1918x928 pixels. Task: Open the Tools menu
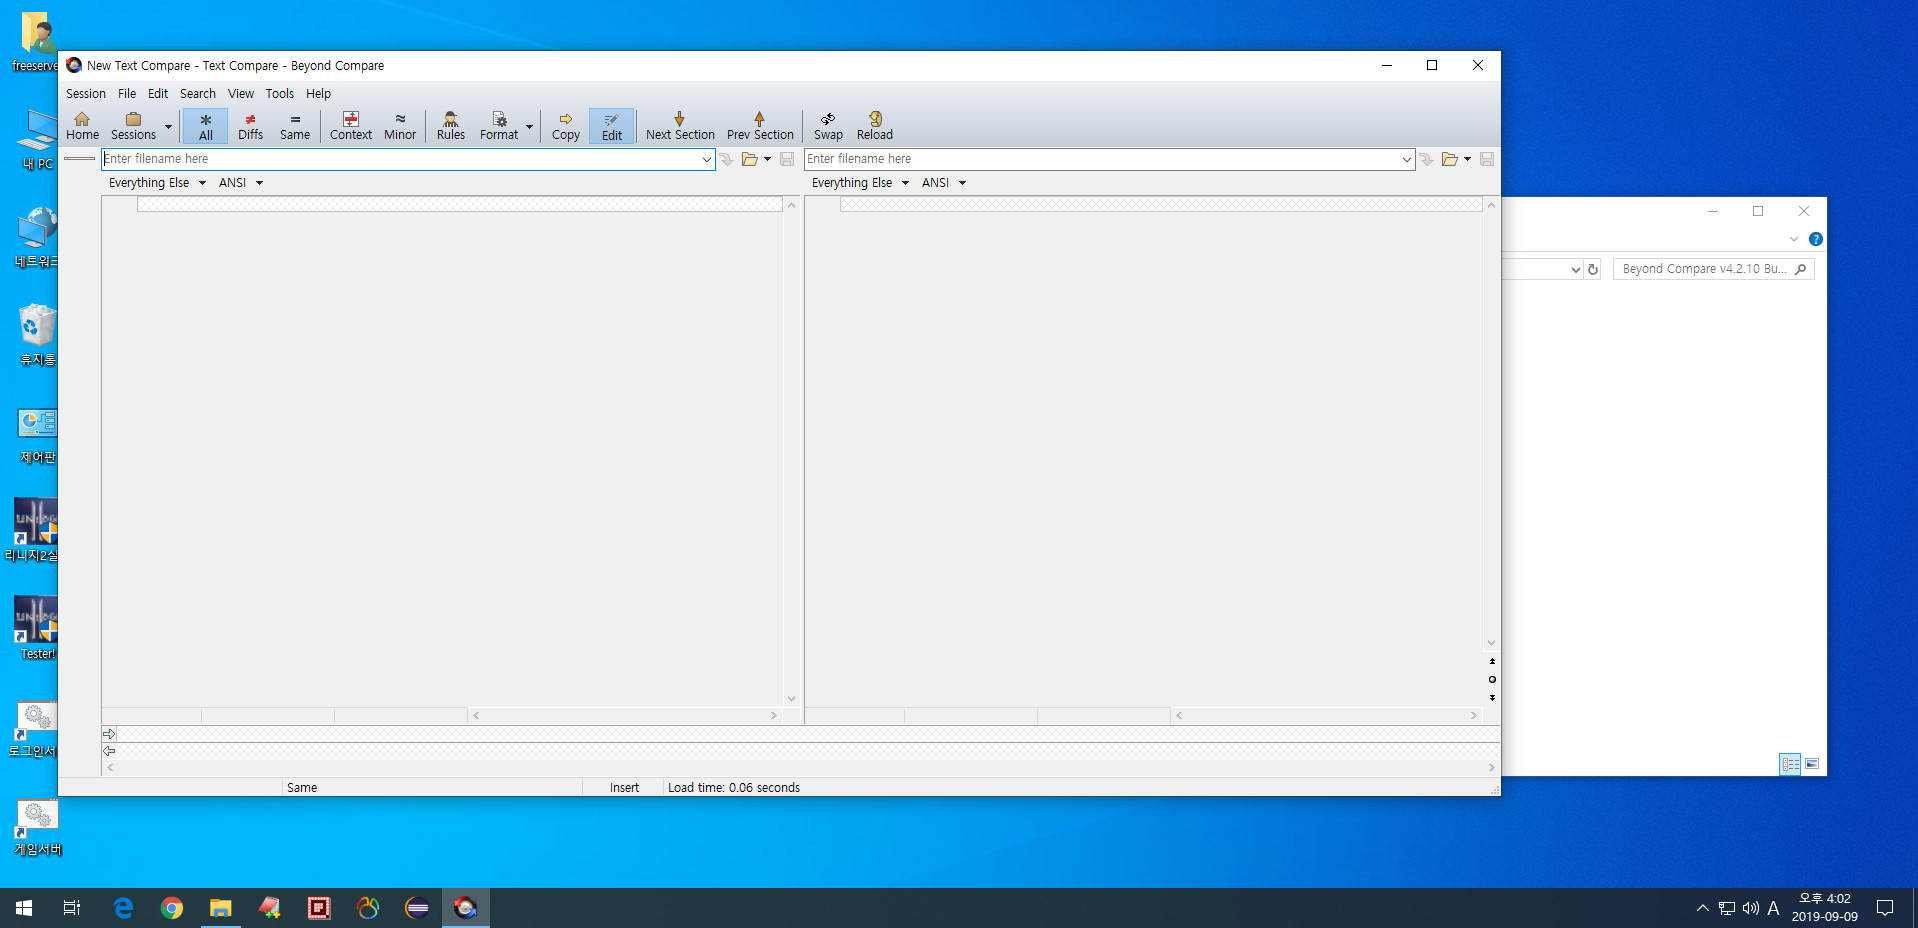click(x=280, y=93)
